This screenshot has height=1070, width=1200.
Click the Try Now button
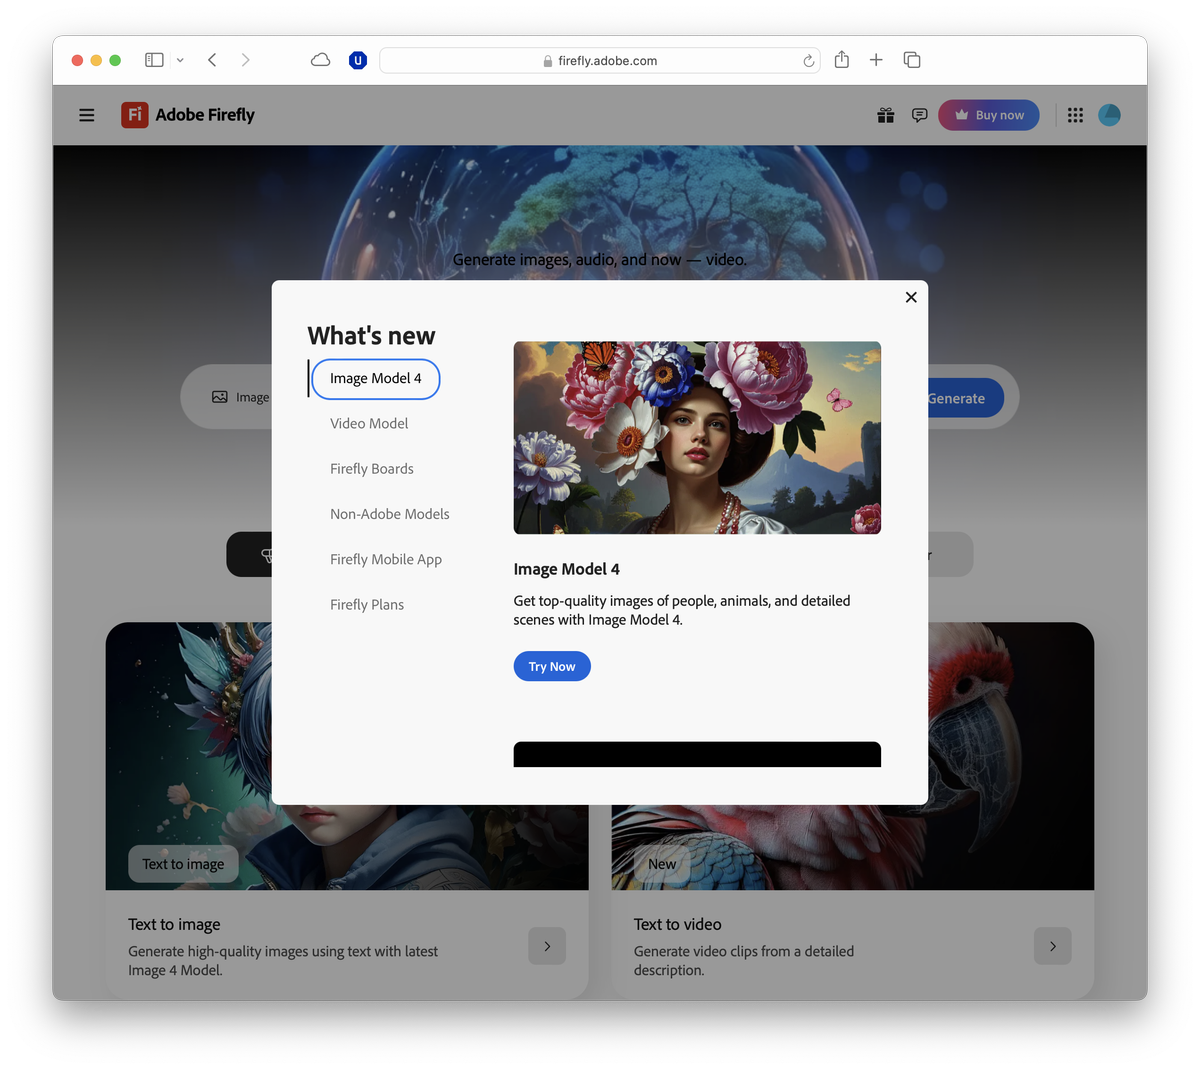[552, 666]
